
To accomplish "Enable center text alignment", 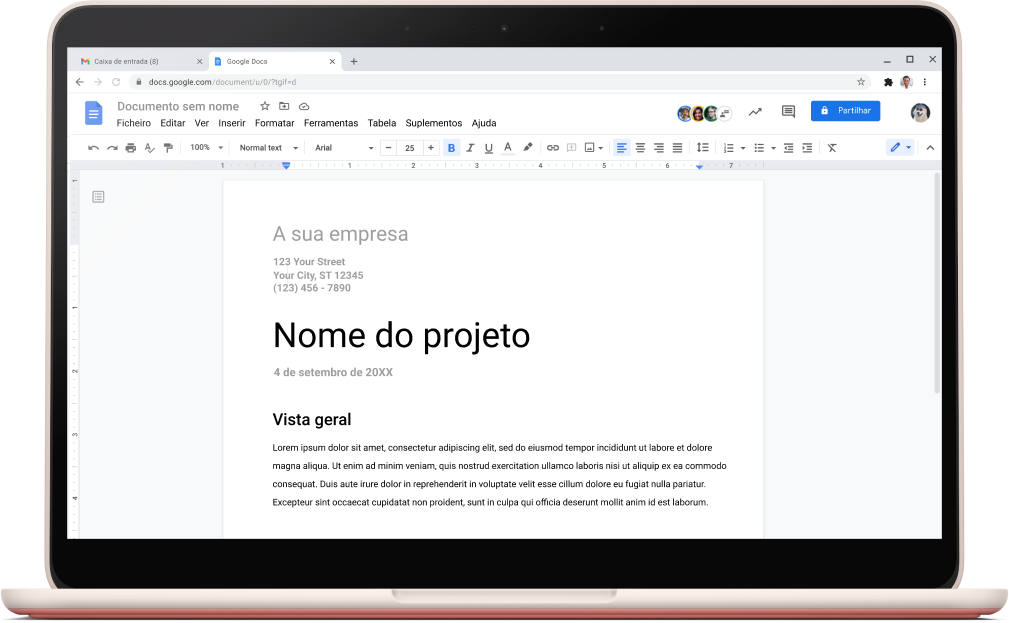I will [640, 148].
